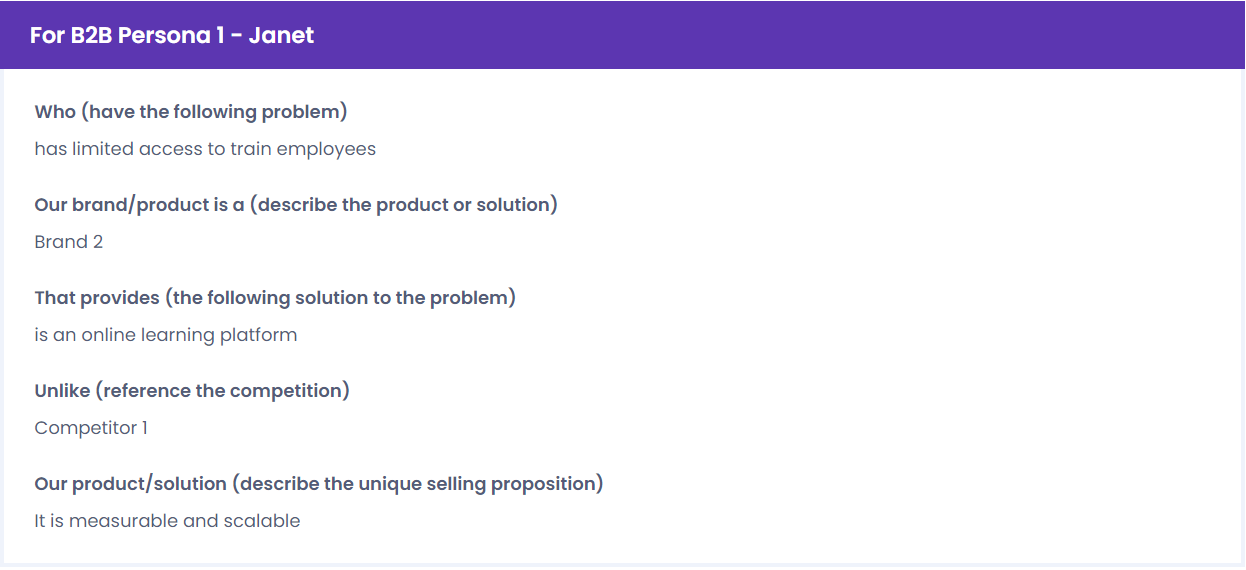
Task: Click the name 'Janet' in the header
Action: click(281, 35)
